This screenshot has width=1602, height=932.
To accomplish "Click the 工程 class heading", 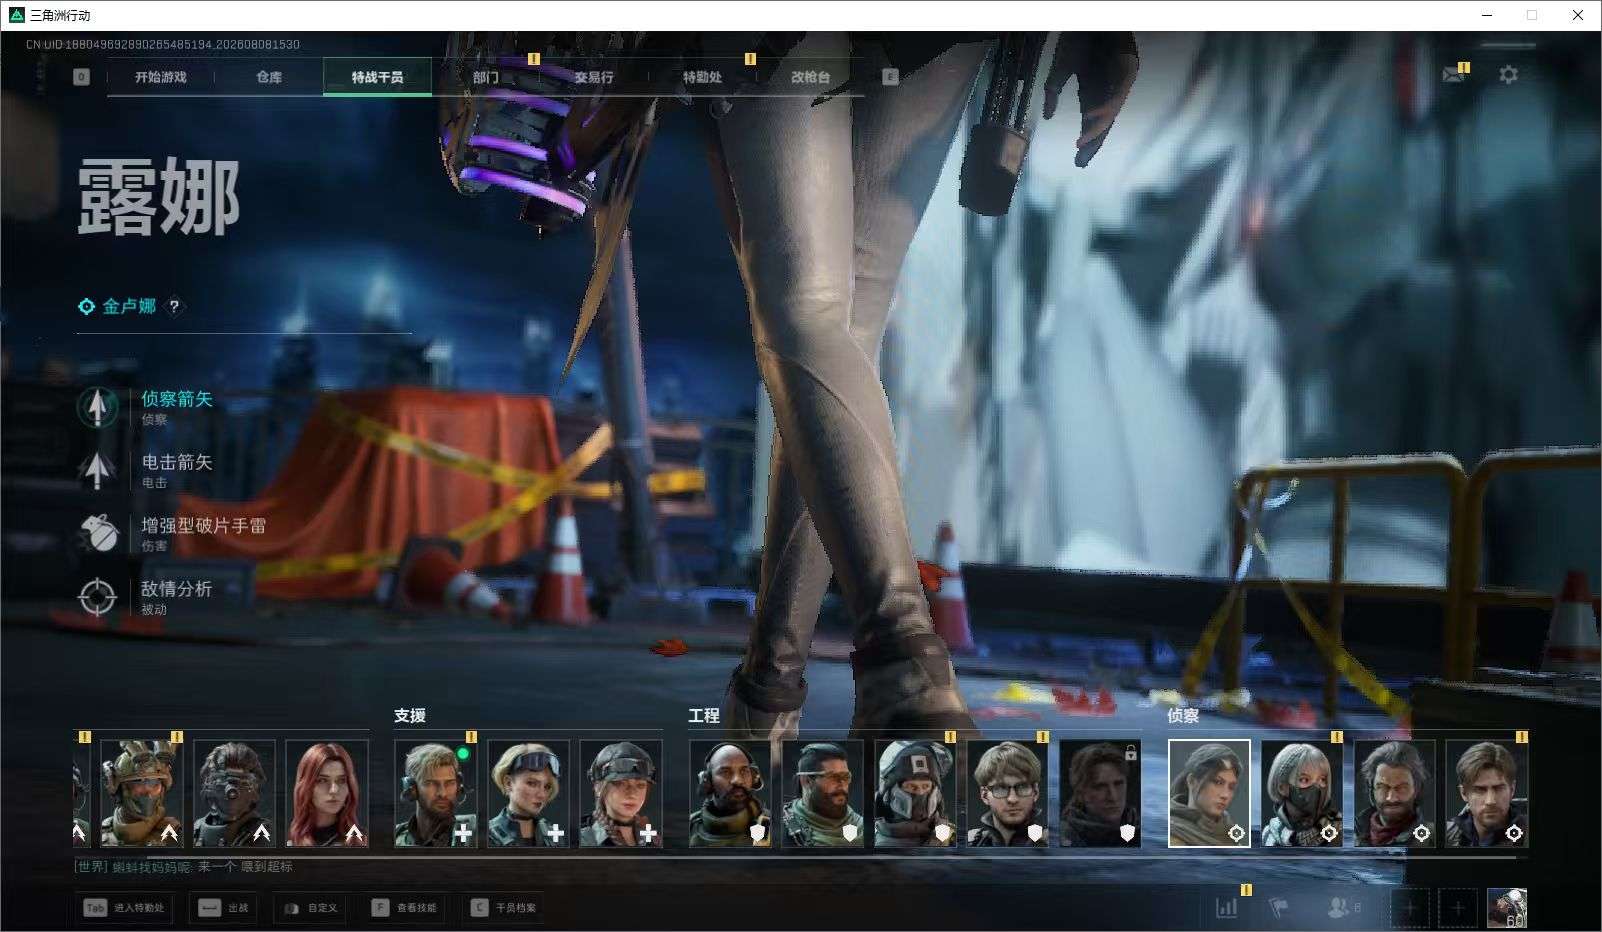I will pyautogui.click(x=704, y=715).
